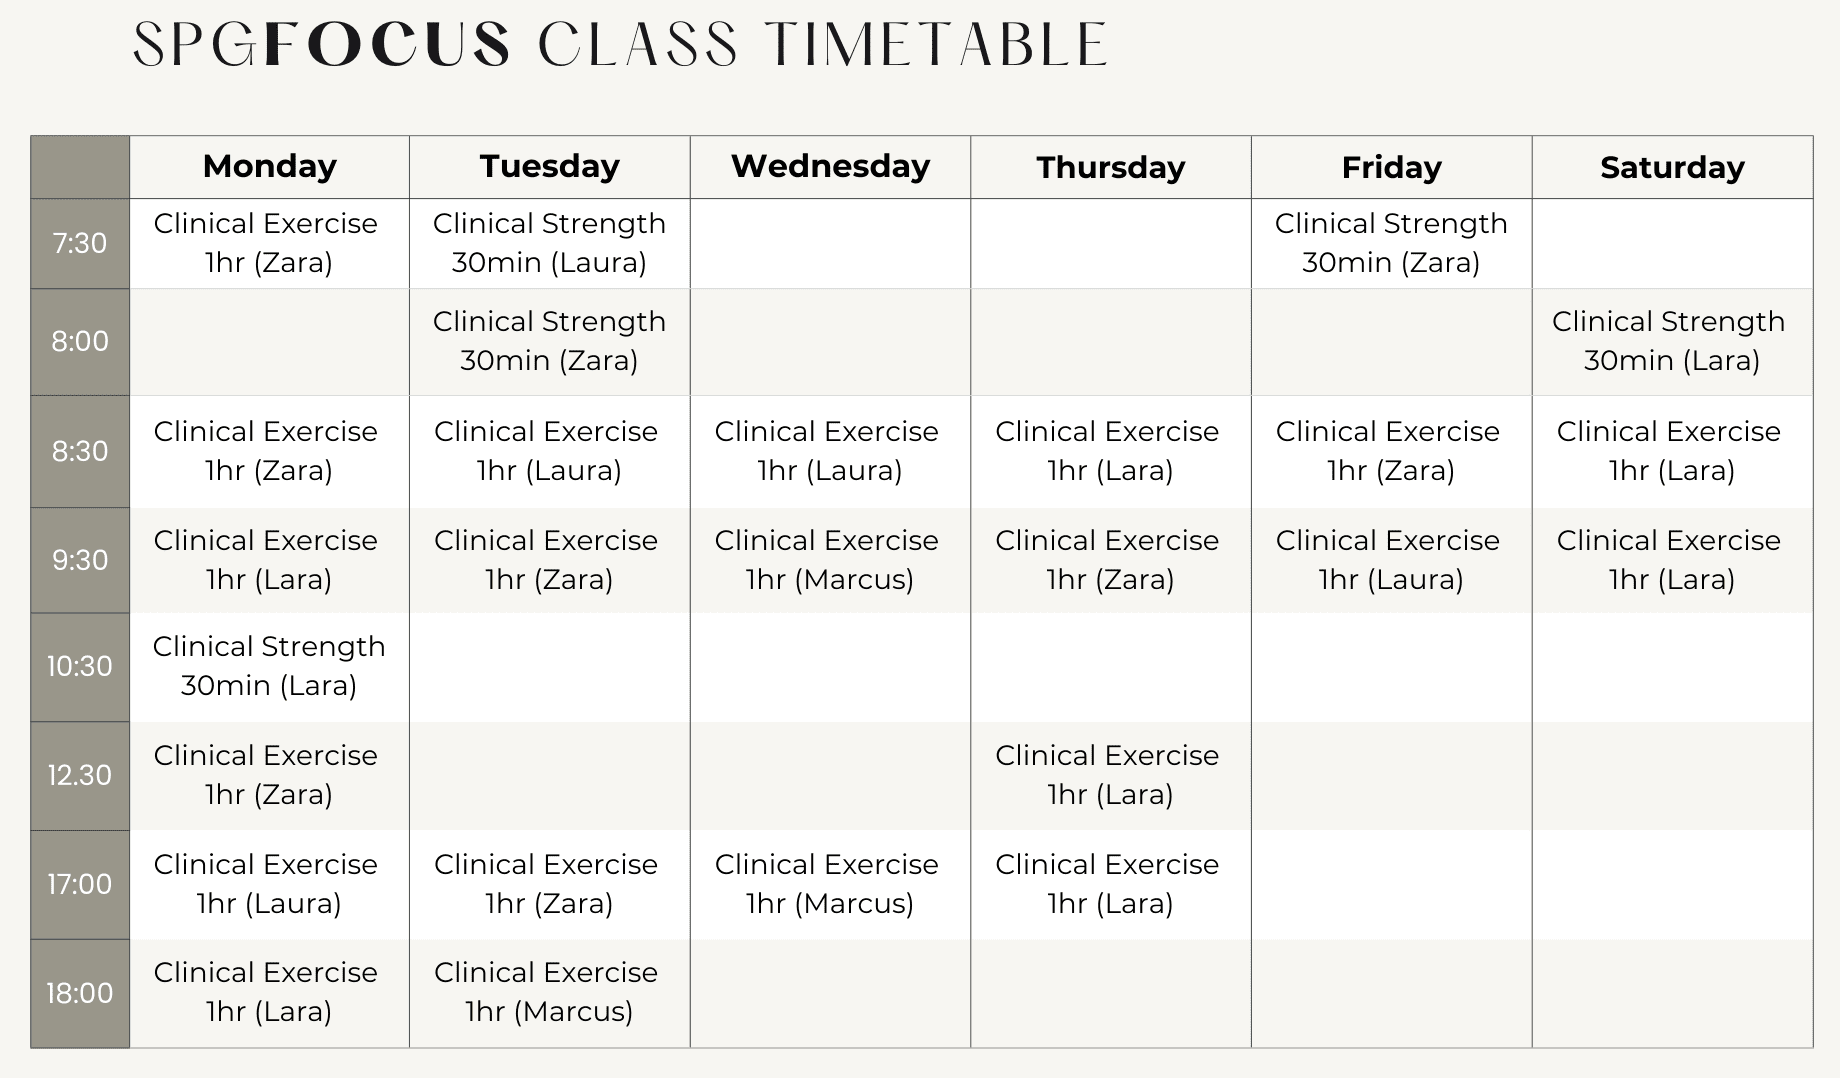The height and width of the screenshot is (1078, 1840).
Task: Click Wednesday 17:00 Clinical Exercise with Marcus
Action: (827, 884)
